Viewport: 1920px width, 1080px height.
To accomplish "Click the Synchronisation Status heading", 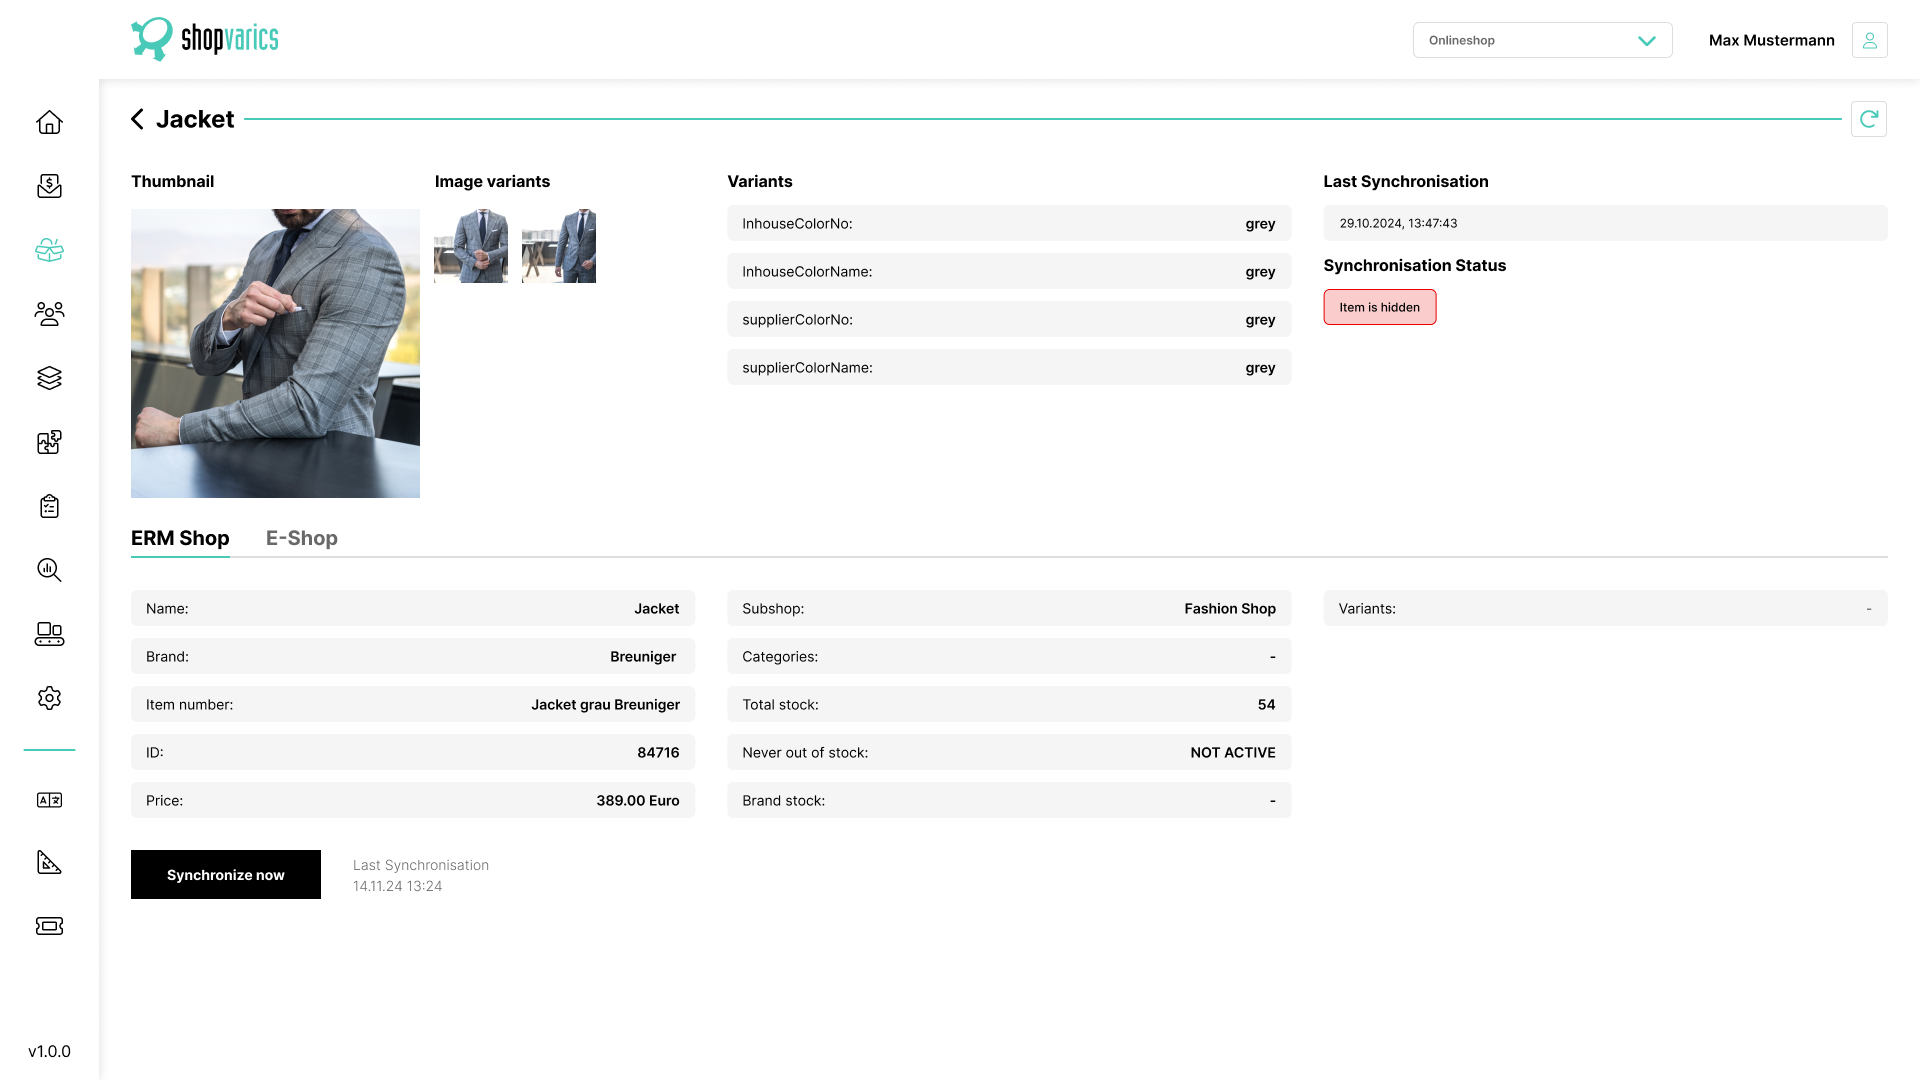I will pyautogui.click(x=1414, y=265).
